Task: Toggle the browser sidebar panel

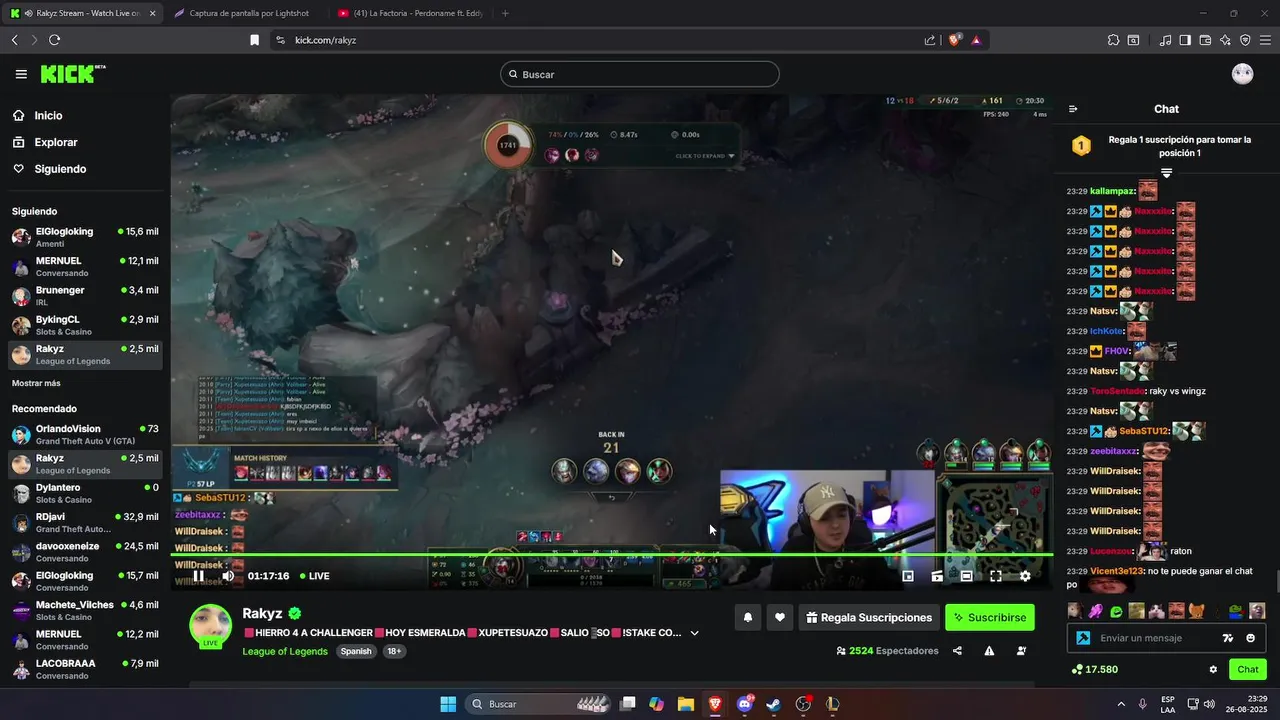Action: tap(1185, 40)
